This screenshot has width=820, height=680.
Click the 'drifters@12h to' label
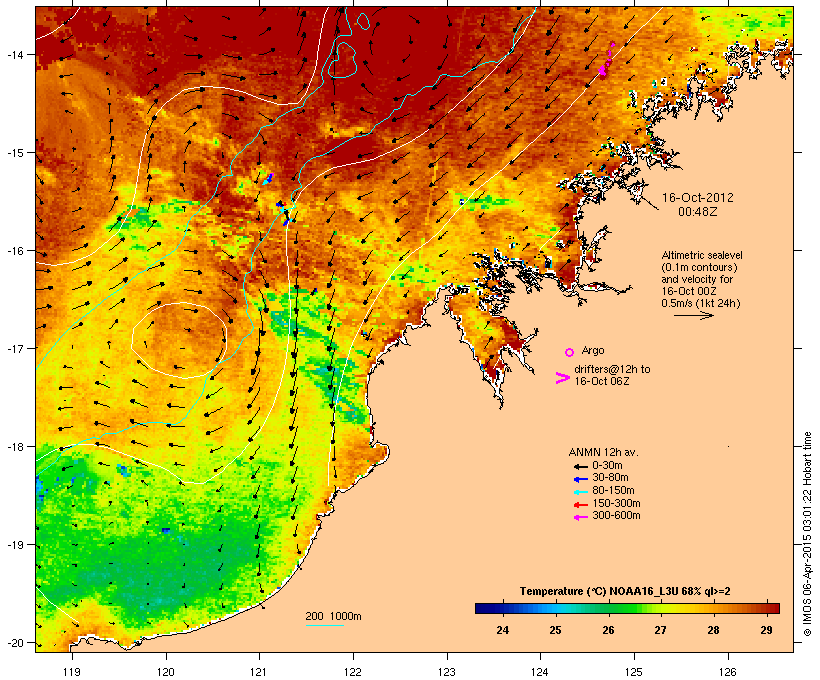pos(612,369)
